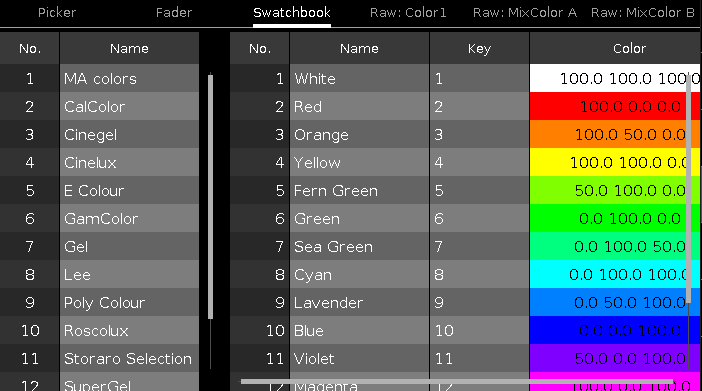Viewport: 702px width, 391px height.
Task: Select the Cyan color entry
Action: point(360,275)
